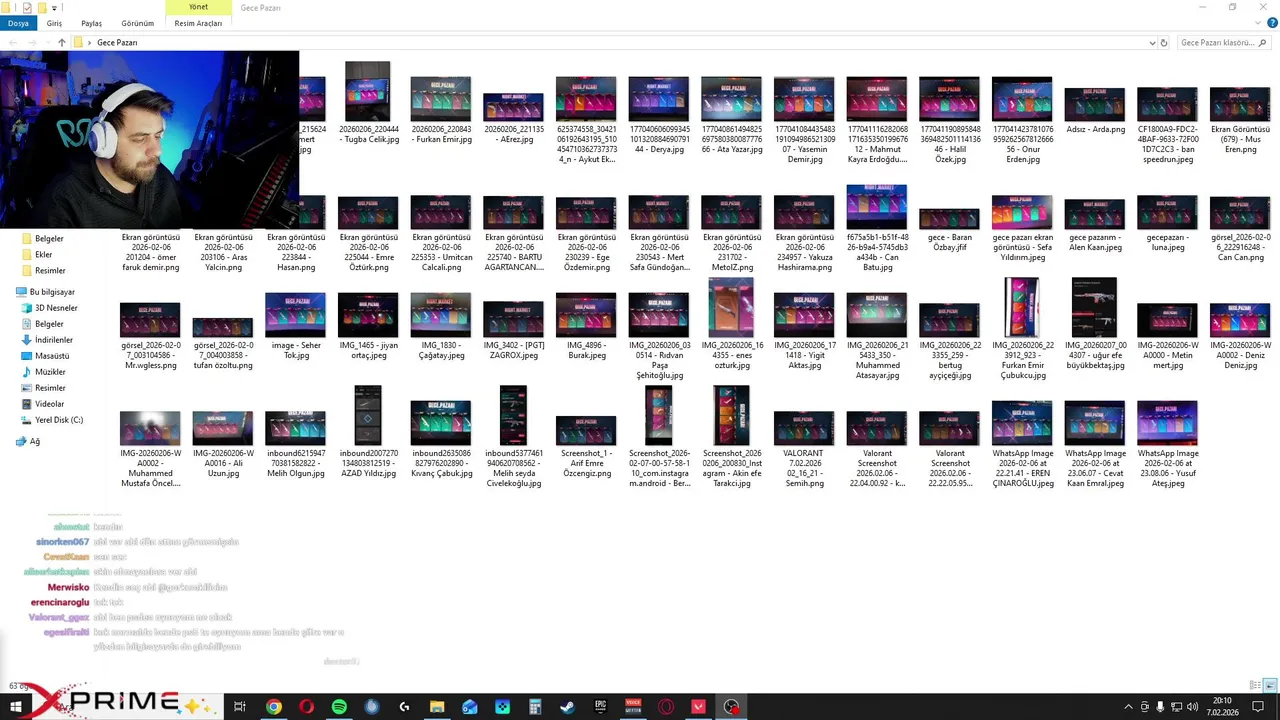Open Spotify from the taskbar
The height and width of the screenshot is (720, 1280).
point(339,707)
